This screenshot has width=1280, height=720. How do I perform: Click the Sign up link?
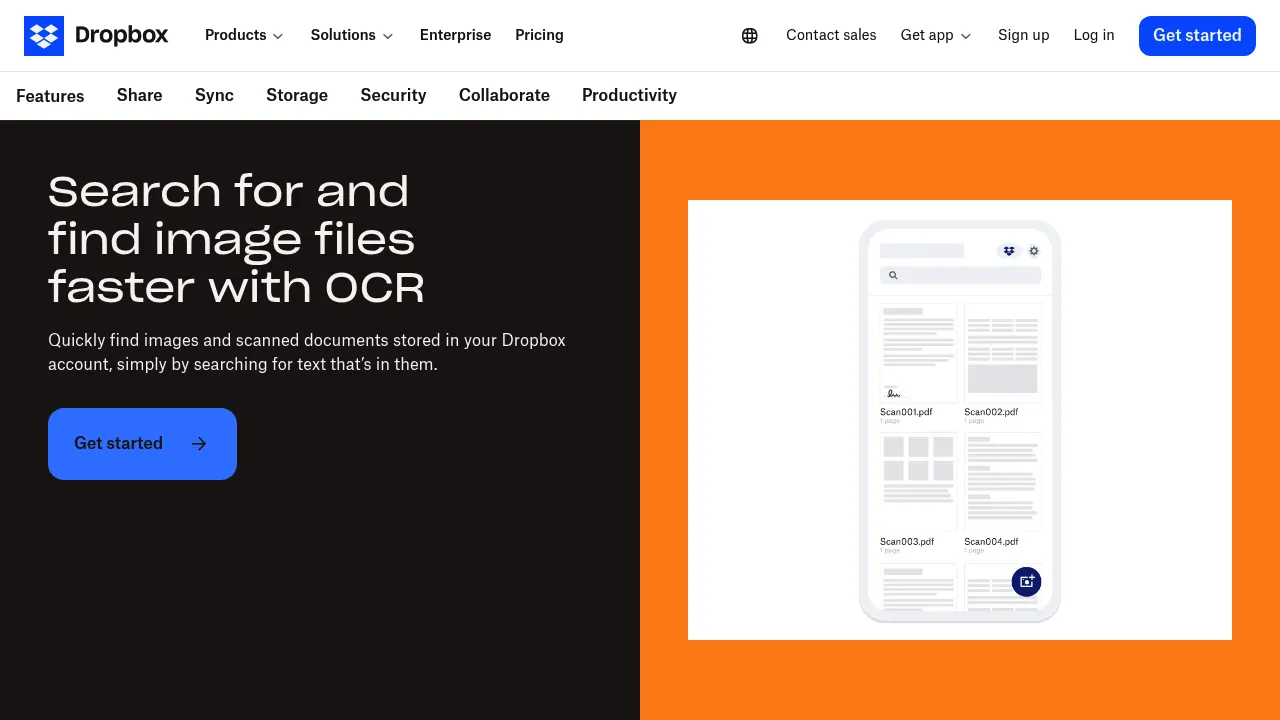[x=1023, y=35]
